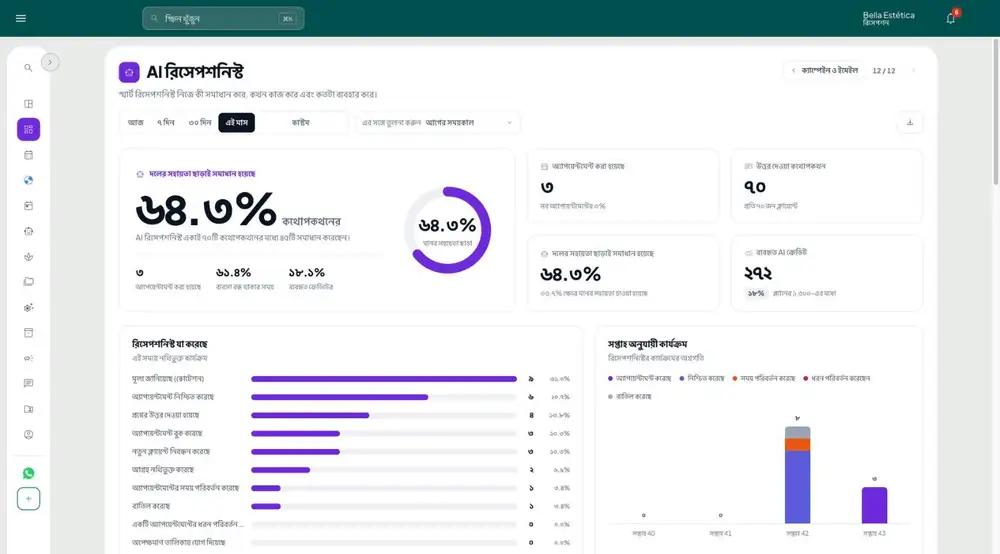The image size is (1000, 554).
Task: Click the sidebar magnifier search icon
Action: click(x=28, y=68)
